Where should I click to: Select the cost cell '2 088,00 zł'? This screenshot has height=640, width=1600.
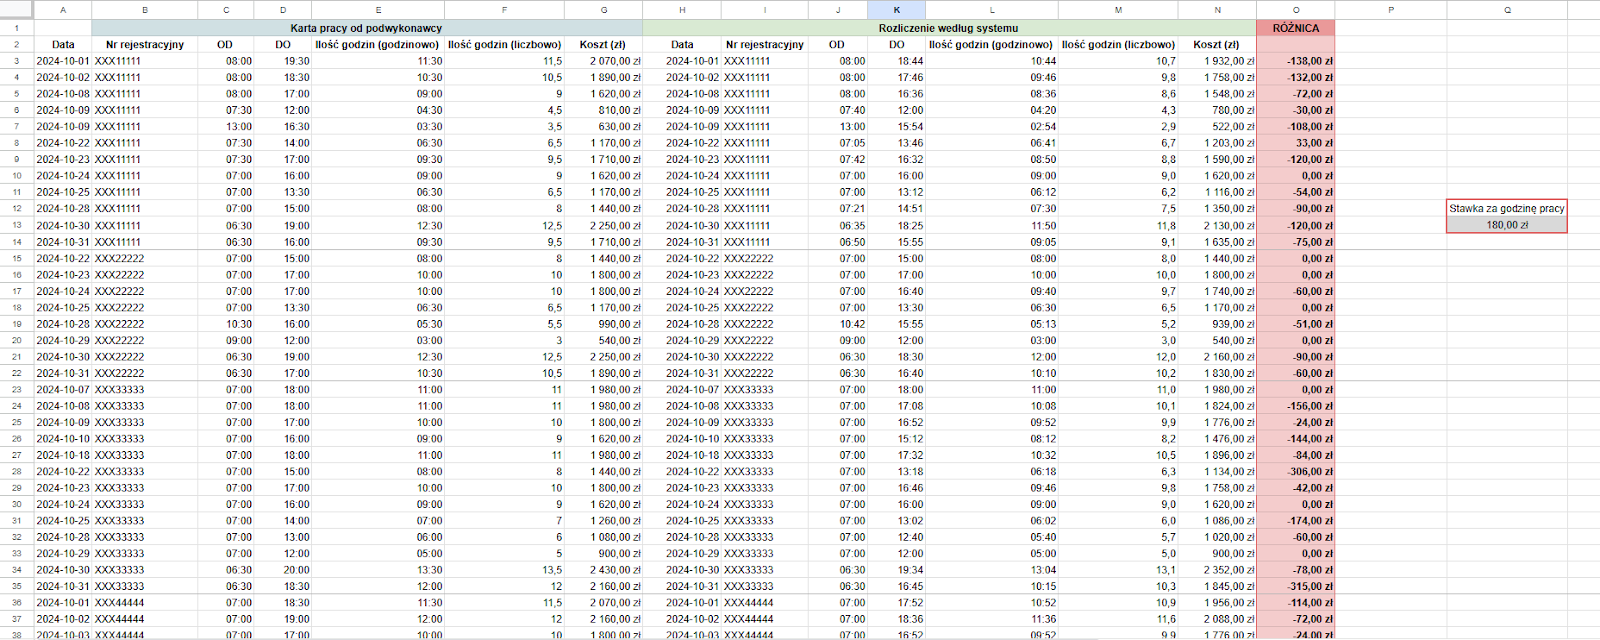(x=1217, y=619)
